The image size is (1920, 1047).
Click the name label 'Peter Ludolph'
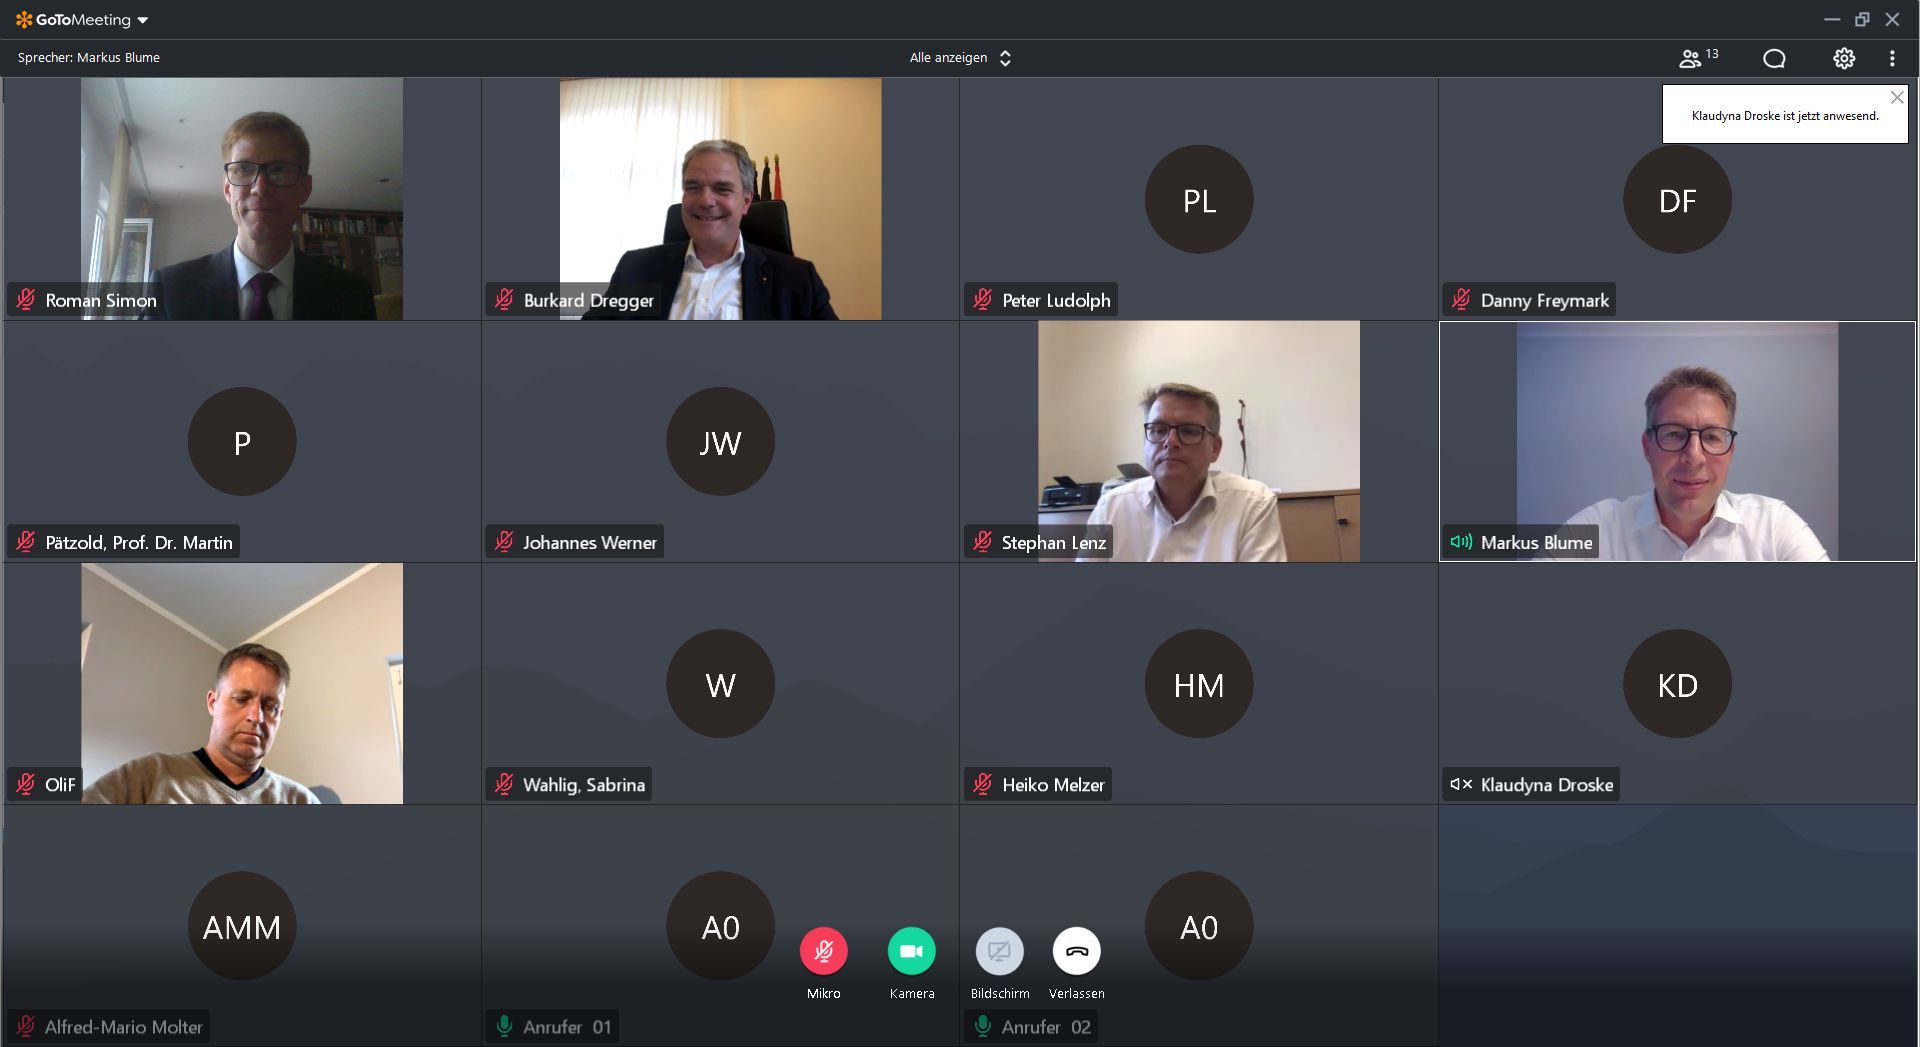tap(1056, 300)
